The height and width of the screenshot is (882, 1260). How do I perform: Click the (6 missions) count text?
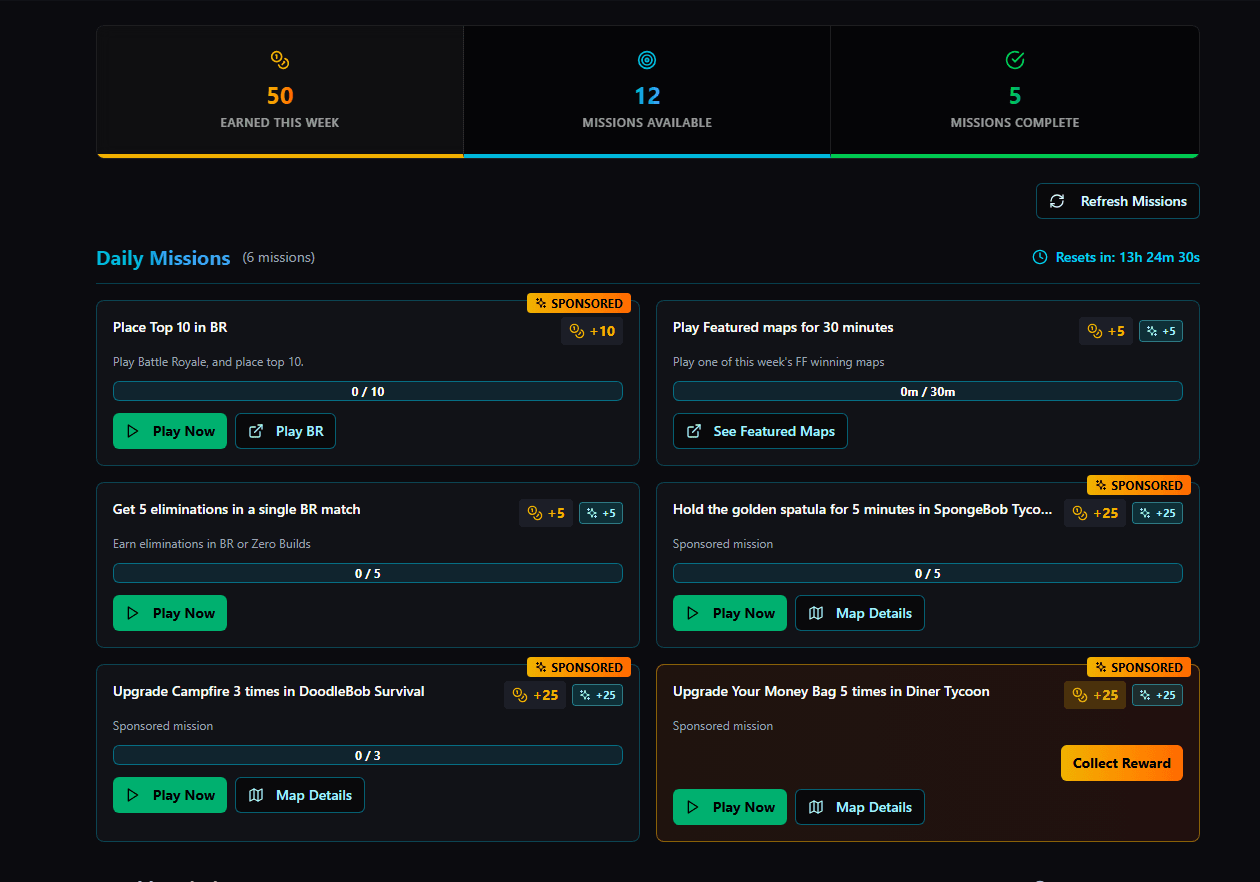point(278,258)
